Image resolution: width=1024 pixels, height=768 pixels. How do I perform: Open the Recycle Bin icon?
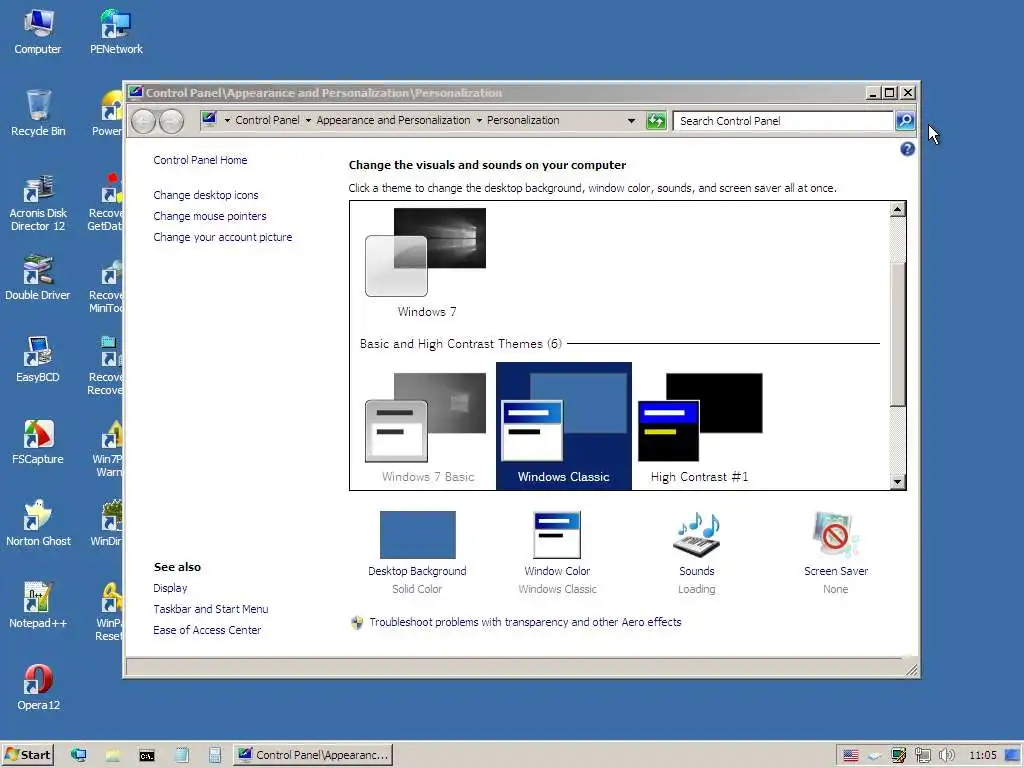38,114
